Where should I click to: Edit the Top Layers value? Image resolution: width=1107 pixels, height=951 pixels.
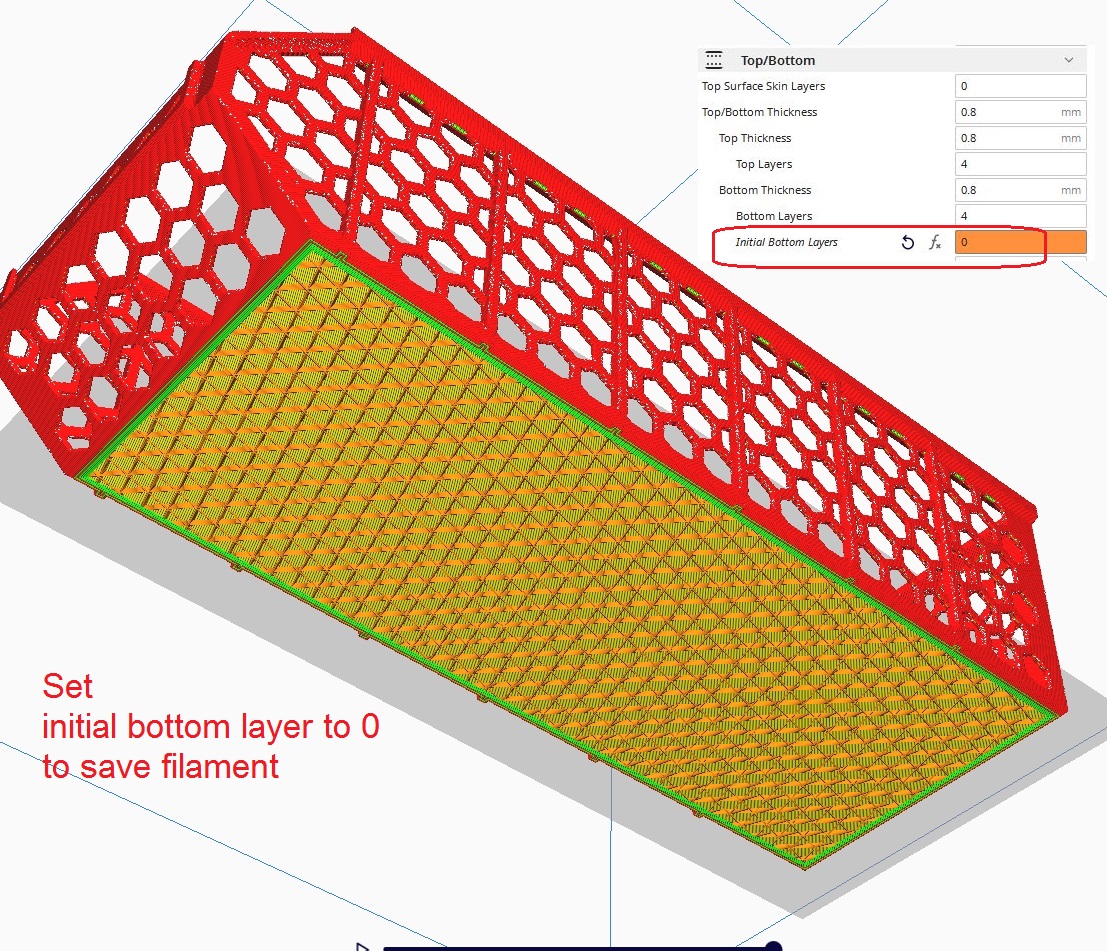point(1020,165)
